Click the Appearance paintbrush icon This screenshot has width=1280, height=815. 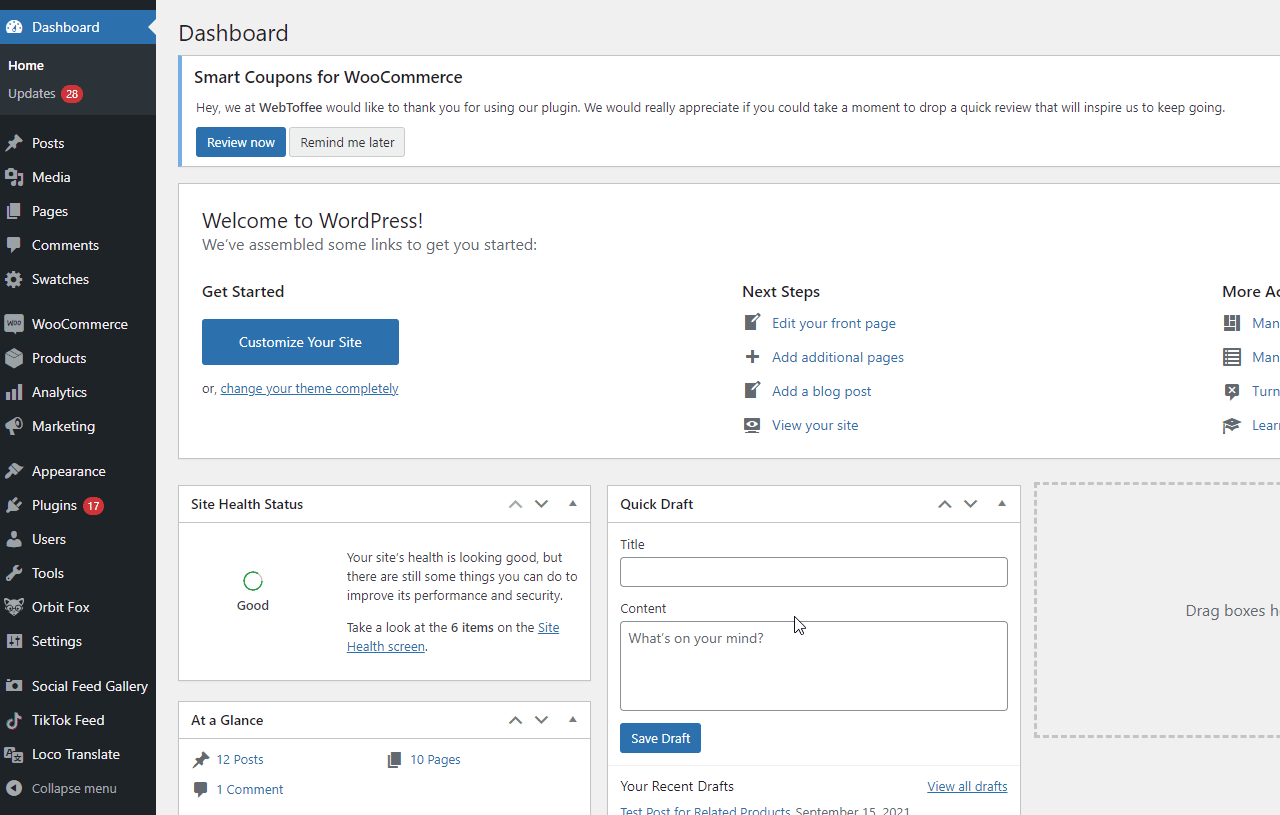[x=14, y=471]
